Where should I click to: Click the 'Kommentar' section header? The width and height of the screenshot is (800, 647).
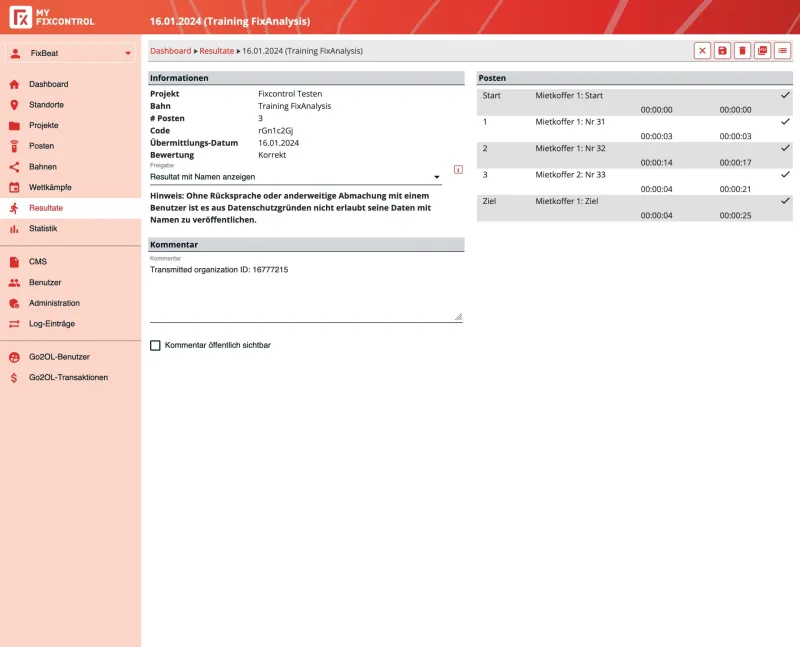(x=306, y=244)
